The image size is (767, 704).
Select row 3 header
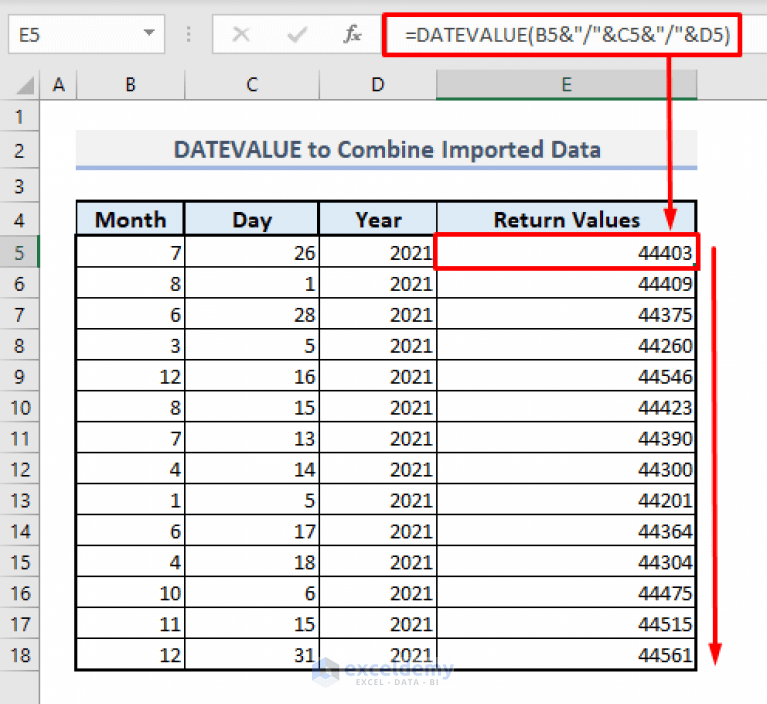[x=19, y=186]
